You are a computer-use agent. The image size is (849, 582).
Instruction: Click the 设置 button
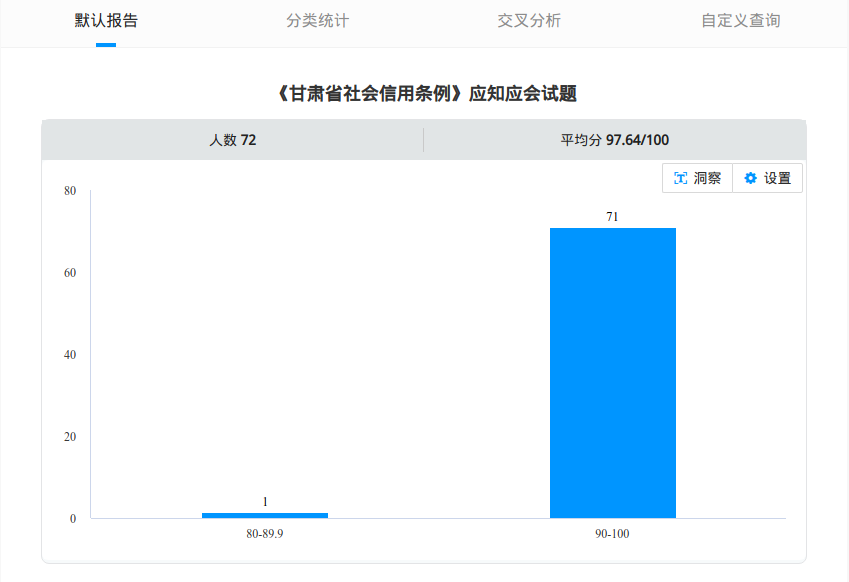[x=766, y=178]
